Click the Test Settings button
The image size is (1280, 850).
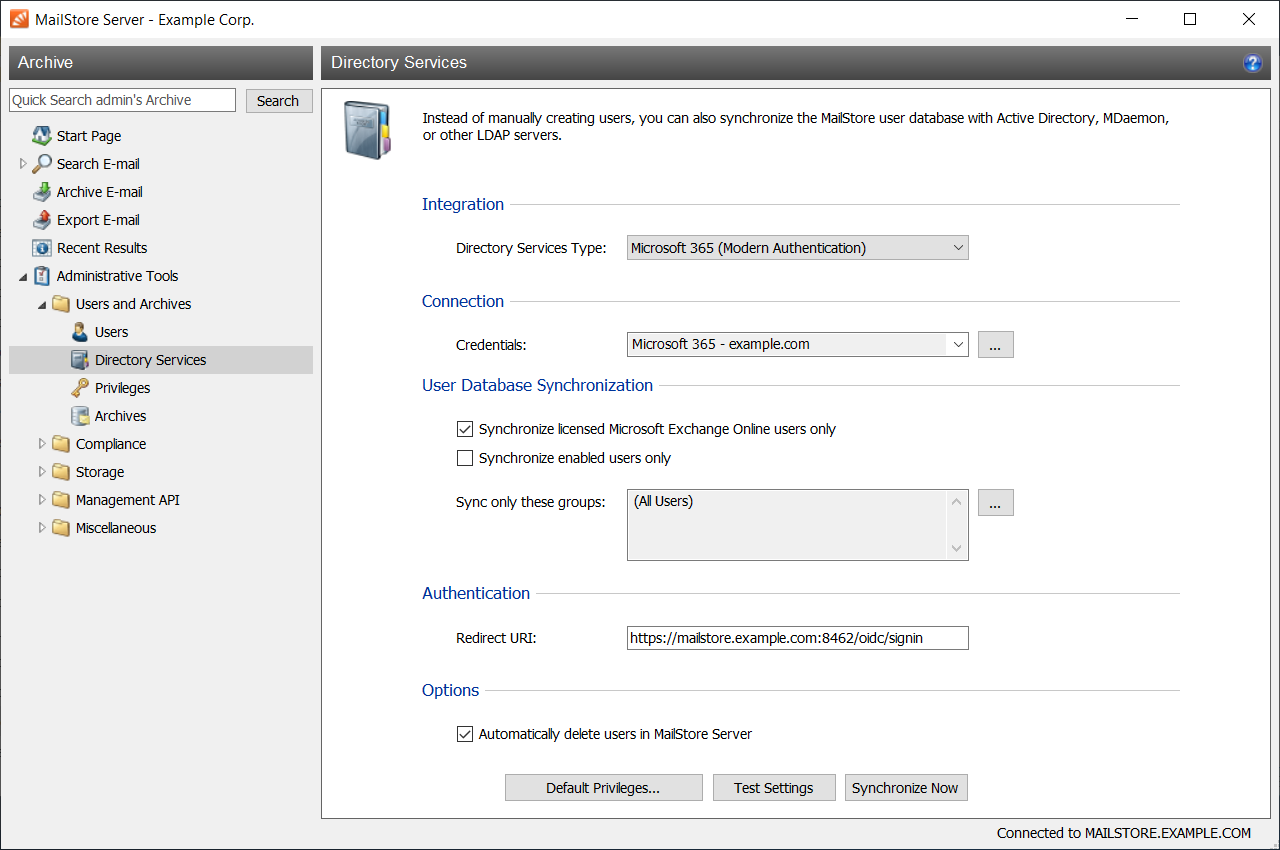pyautogui.click(x=773, y=788)
